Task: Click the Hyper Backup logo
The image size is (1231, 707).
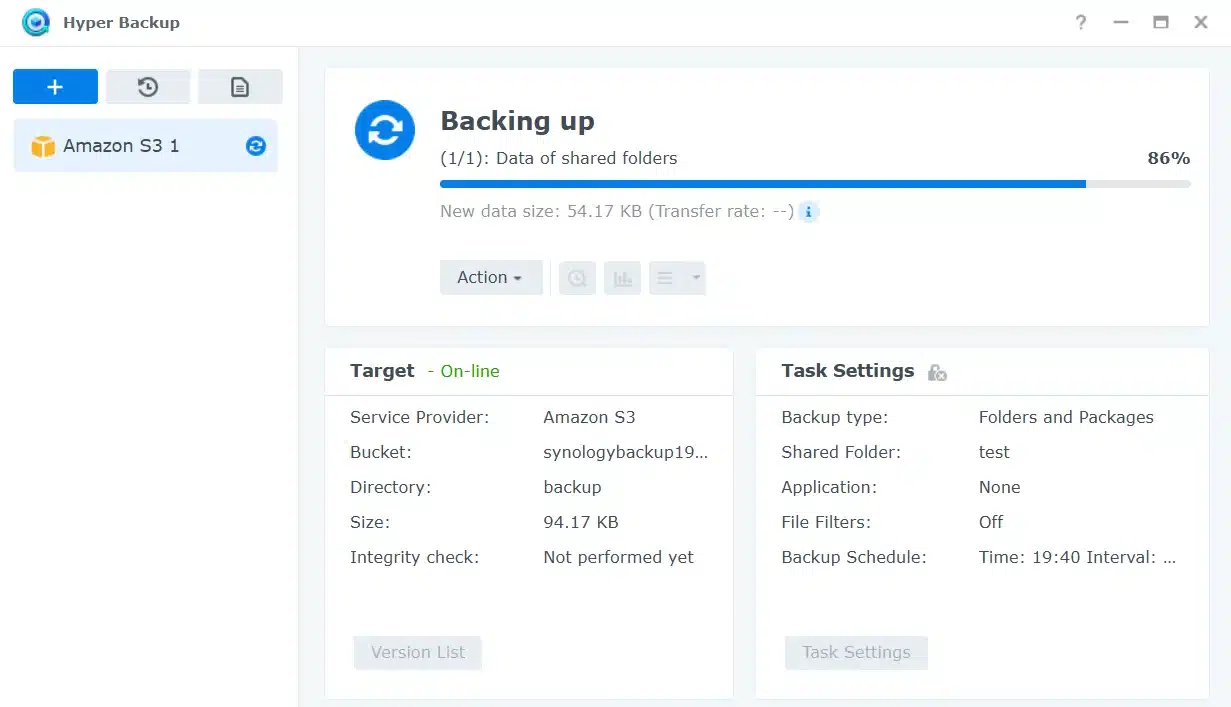Action: 35,21
